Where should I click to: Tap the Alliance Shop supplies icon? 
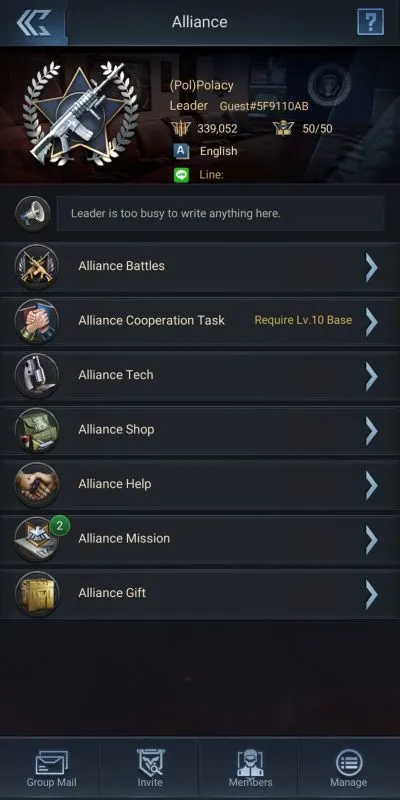(x=37, y=430)
